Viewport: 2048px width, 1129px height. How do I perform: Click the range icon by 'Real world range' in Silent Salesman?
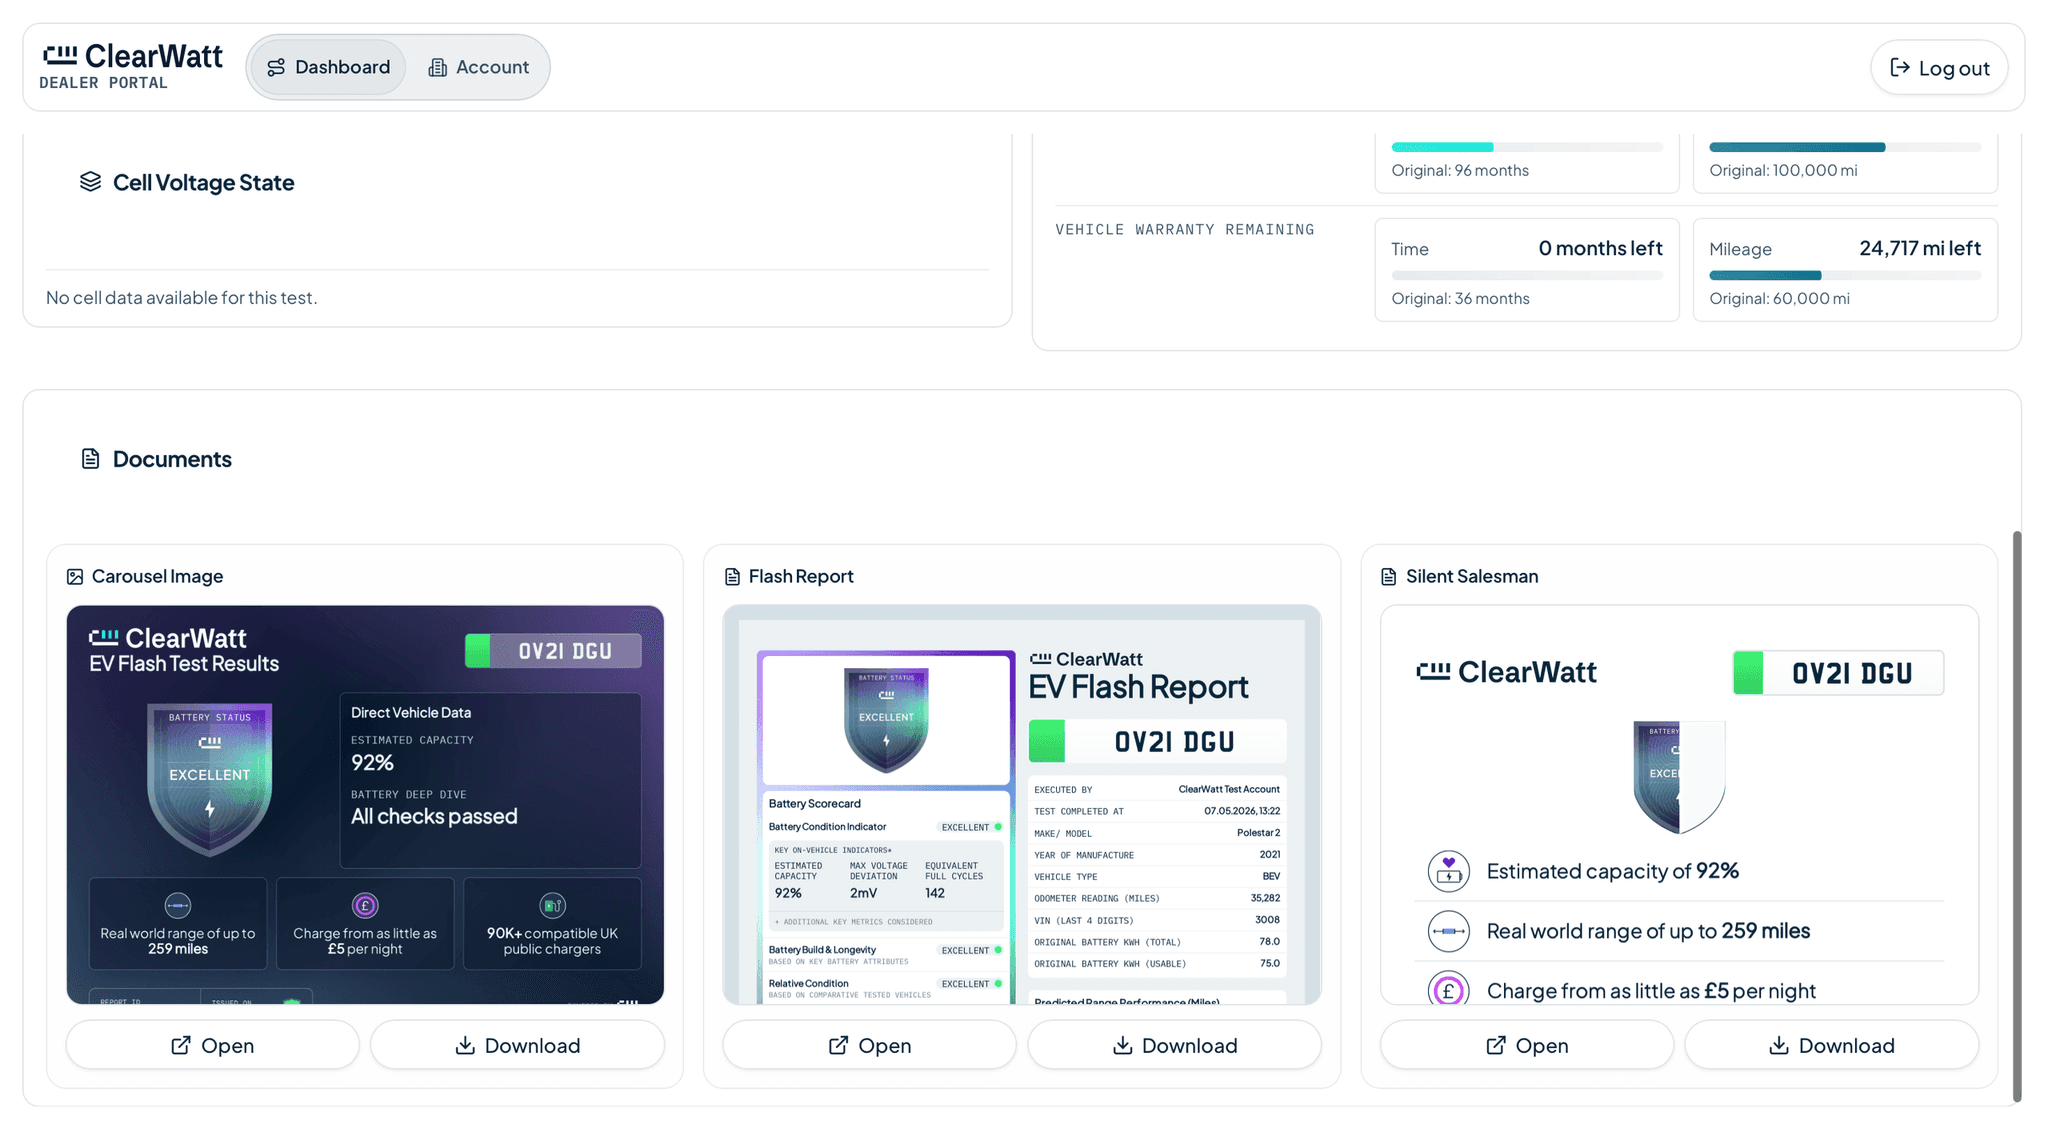[x=1448, y=931]
